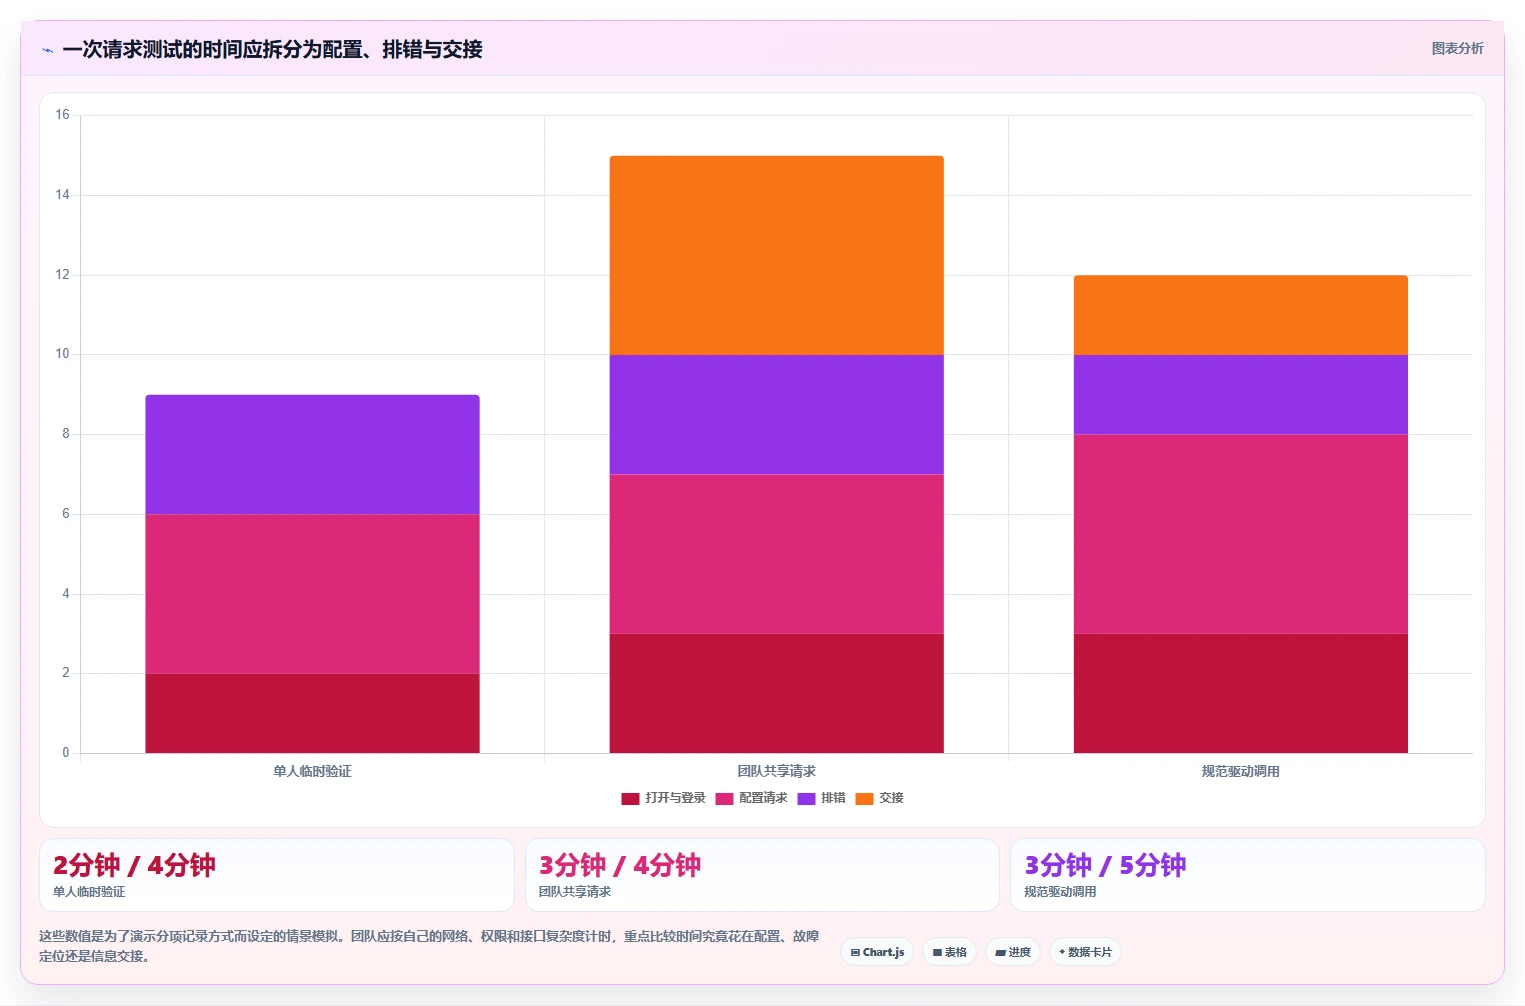This screenshot has width=1525, height=1006.
Task: Click the crimson 打开与登录 segment of 规范驱动调用 bar
Action: [1240, 693]
